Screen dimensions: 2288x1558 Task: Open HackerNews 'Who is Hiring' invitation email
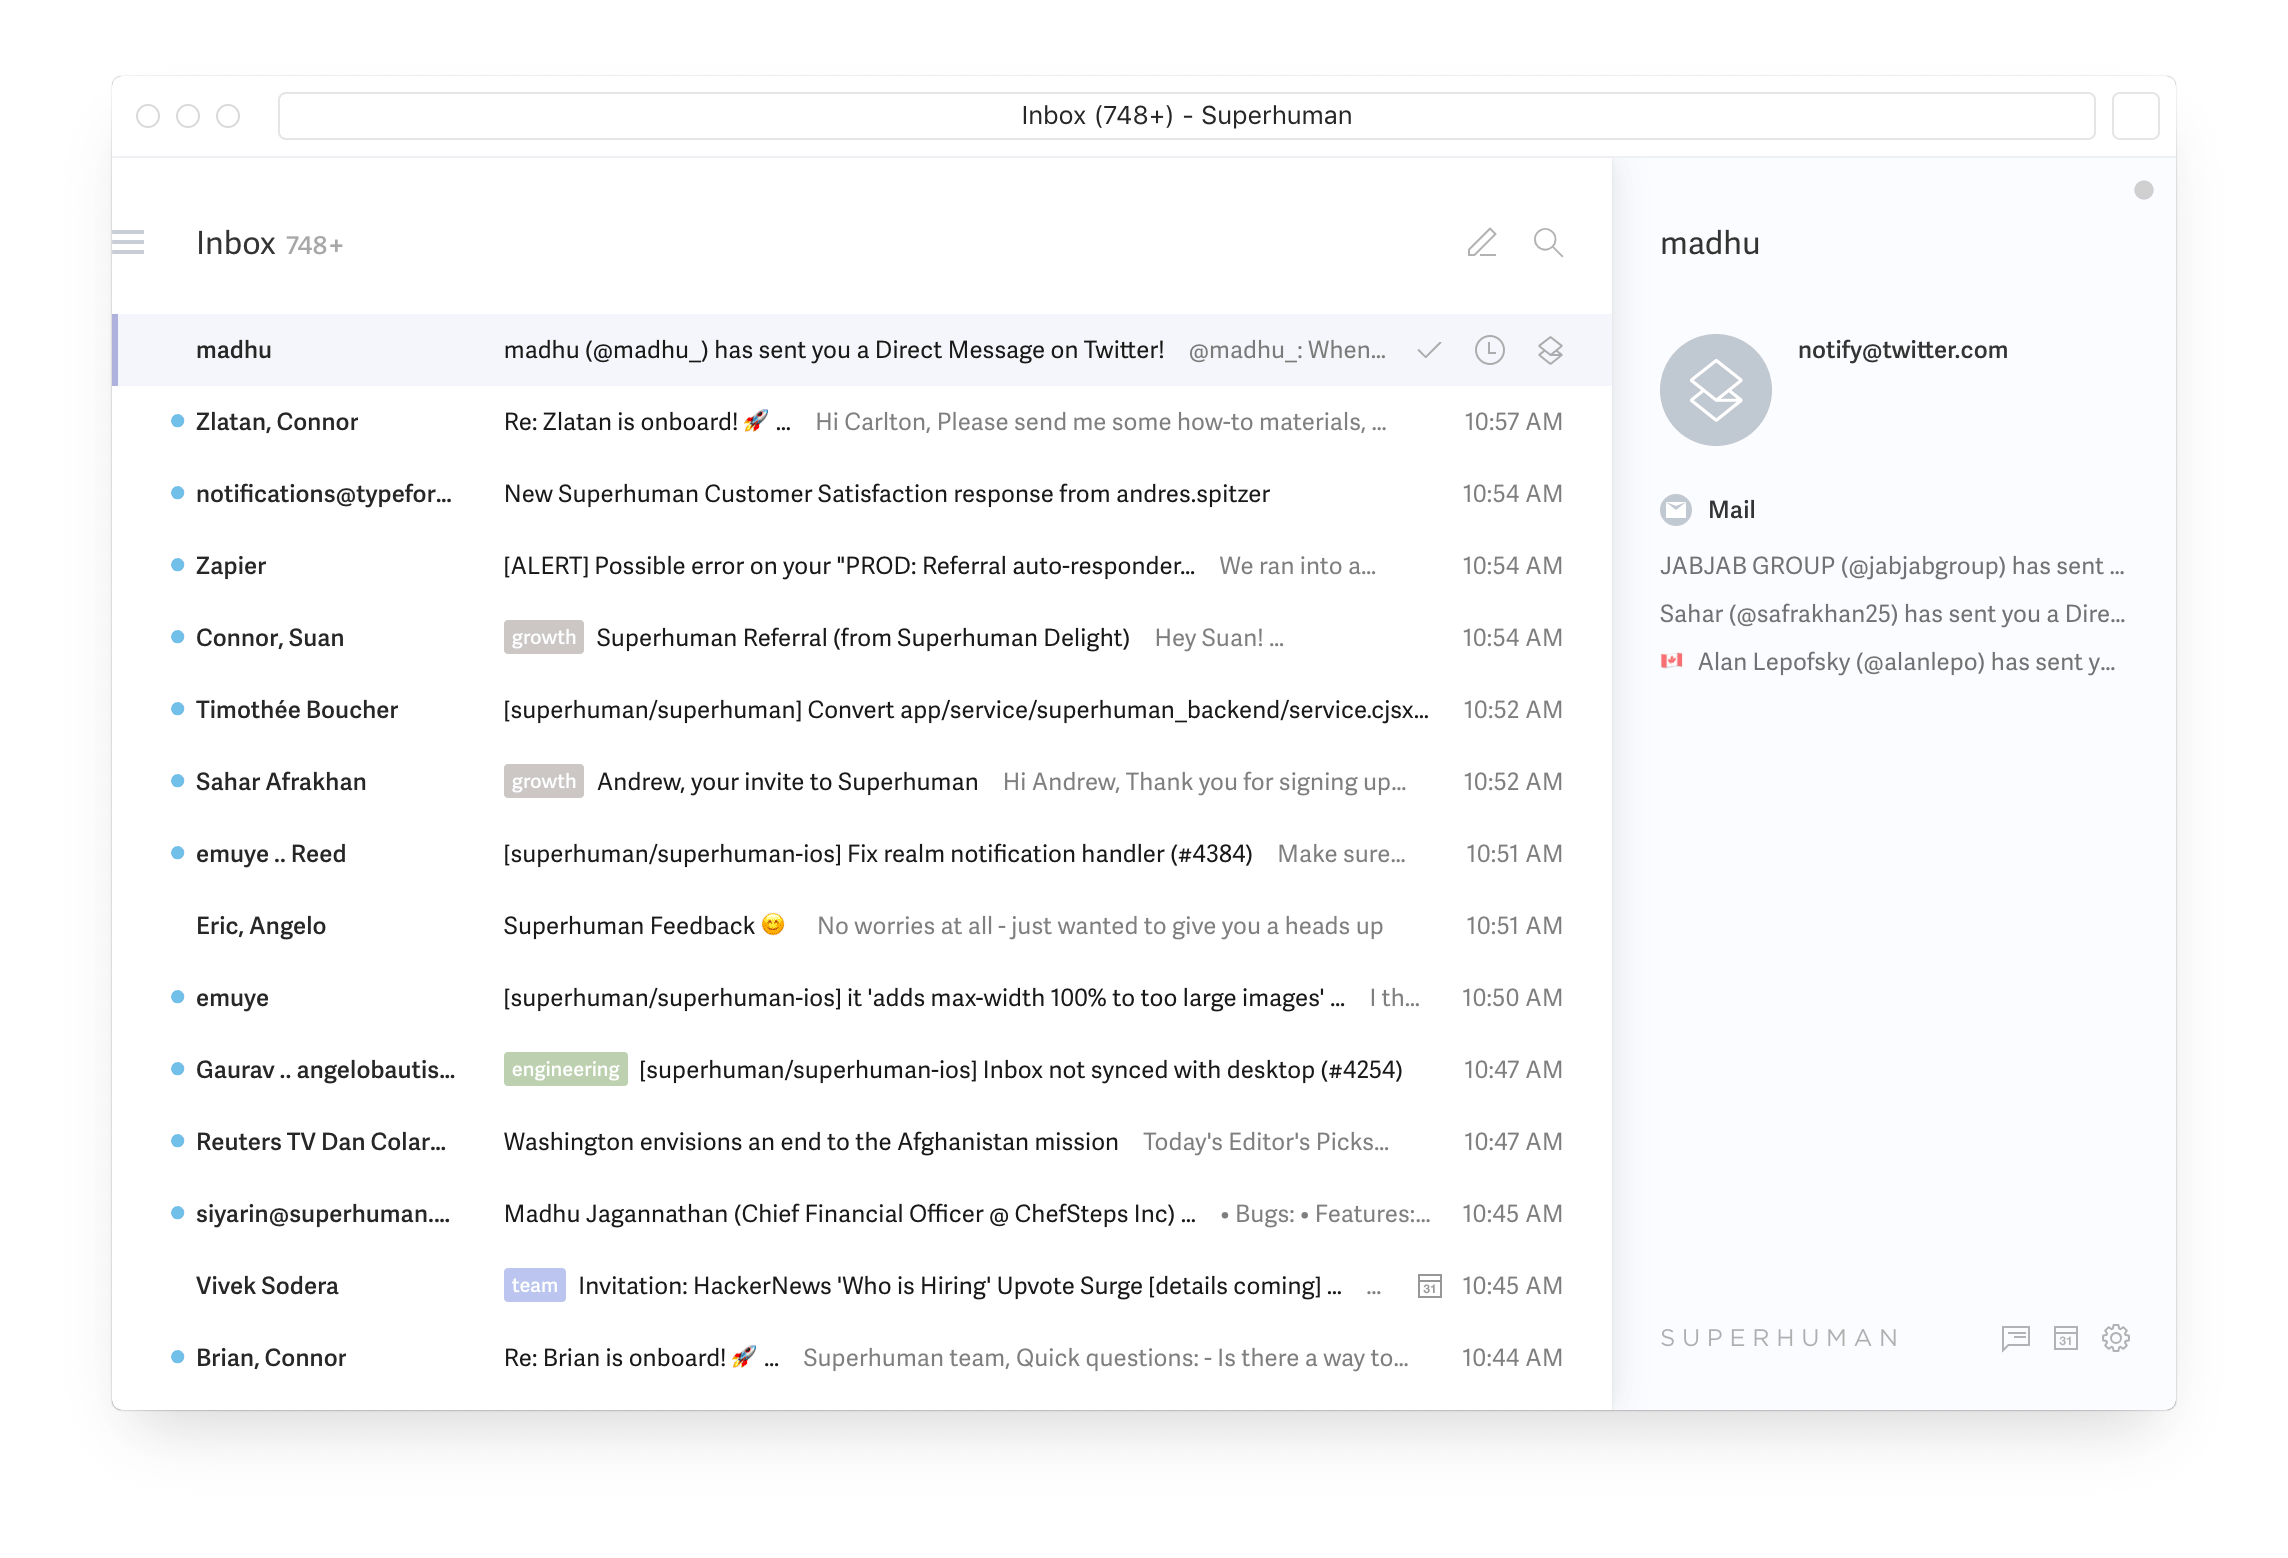point(862,1286)
